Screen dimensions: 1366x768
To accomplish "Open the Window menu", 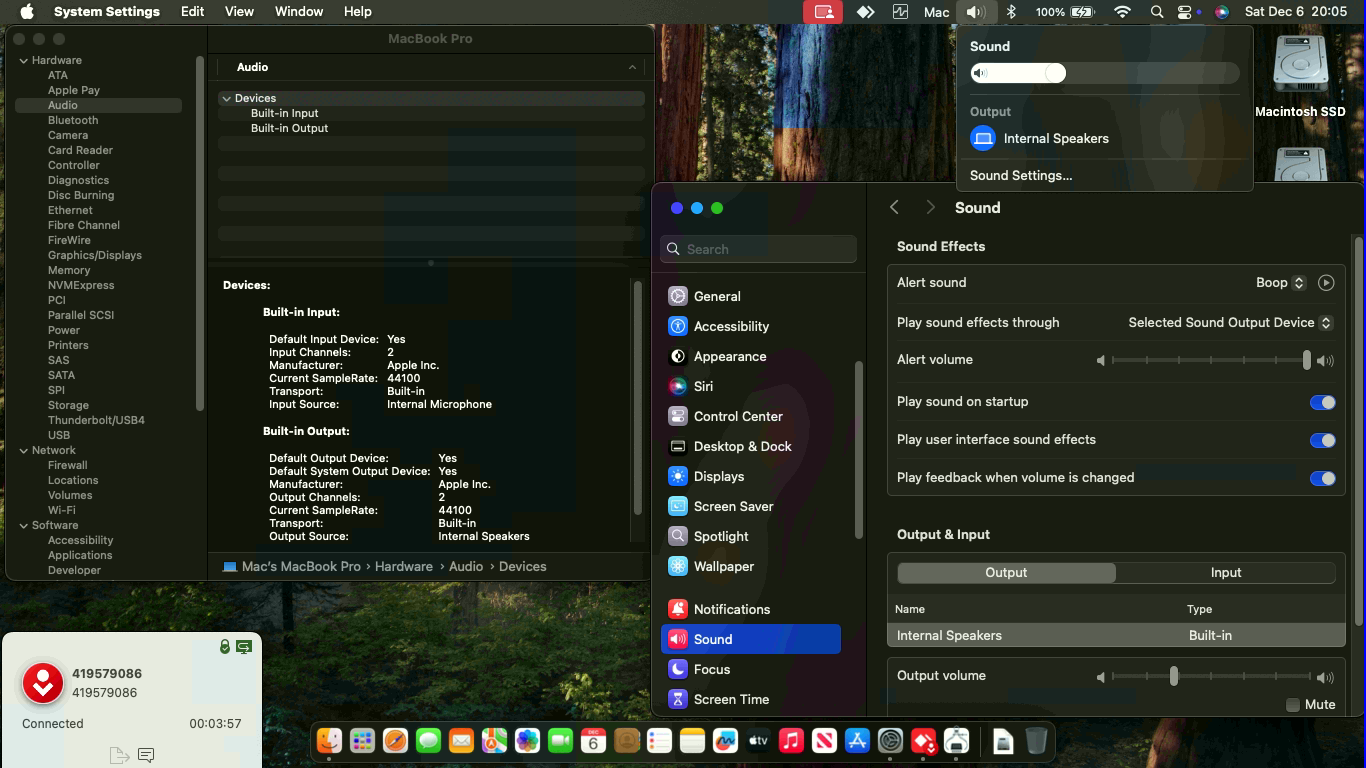I will [x=298, y=12].
